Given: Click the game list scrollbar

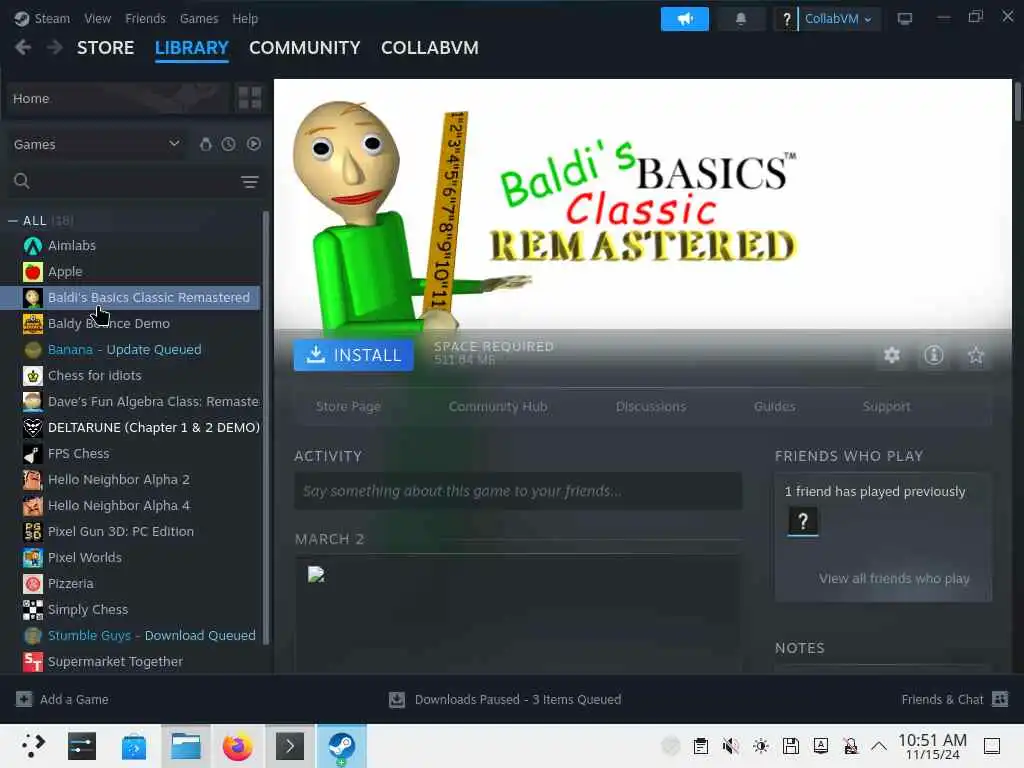Looking at the screenshot, I should 266,428.
